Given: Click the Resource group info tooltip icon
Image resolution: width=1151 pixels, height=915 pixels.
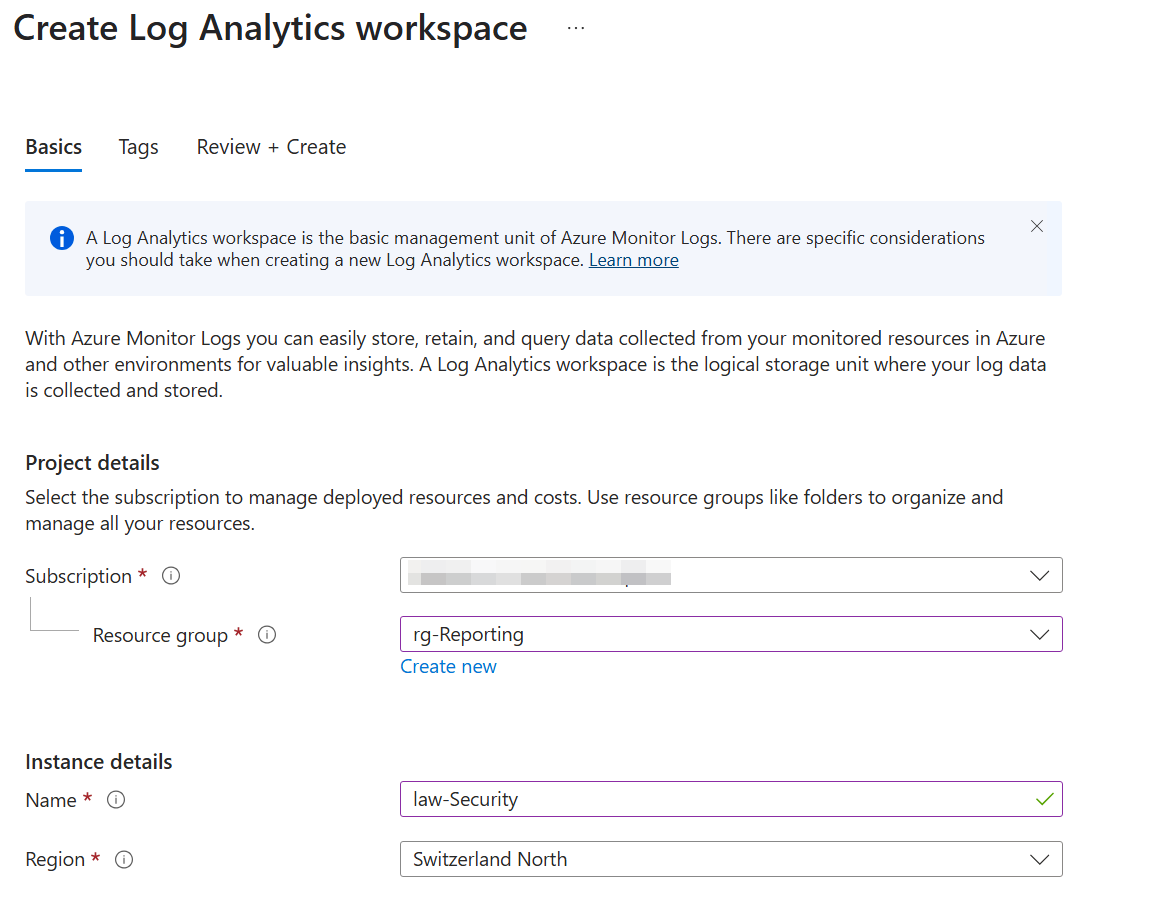Looking at the screenshot, I should point(267,634).
